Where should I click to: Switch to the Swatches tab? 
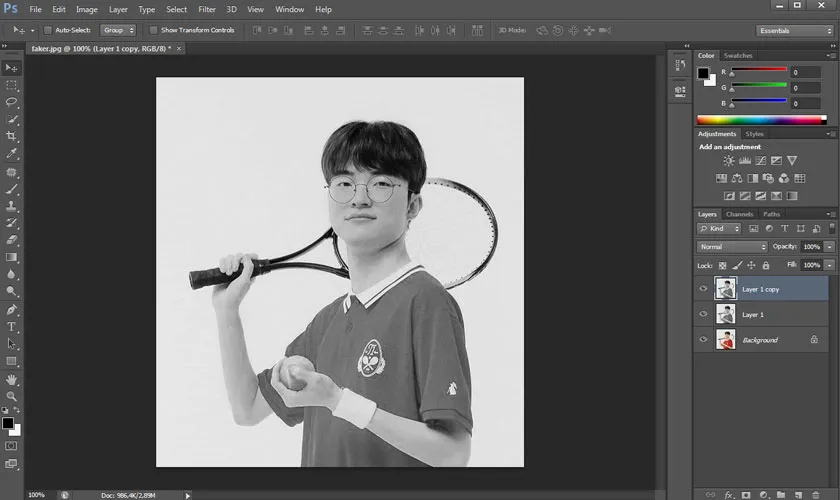coord(738,55)
